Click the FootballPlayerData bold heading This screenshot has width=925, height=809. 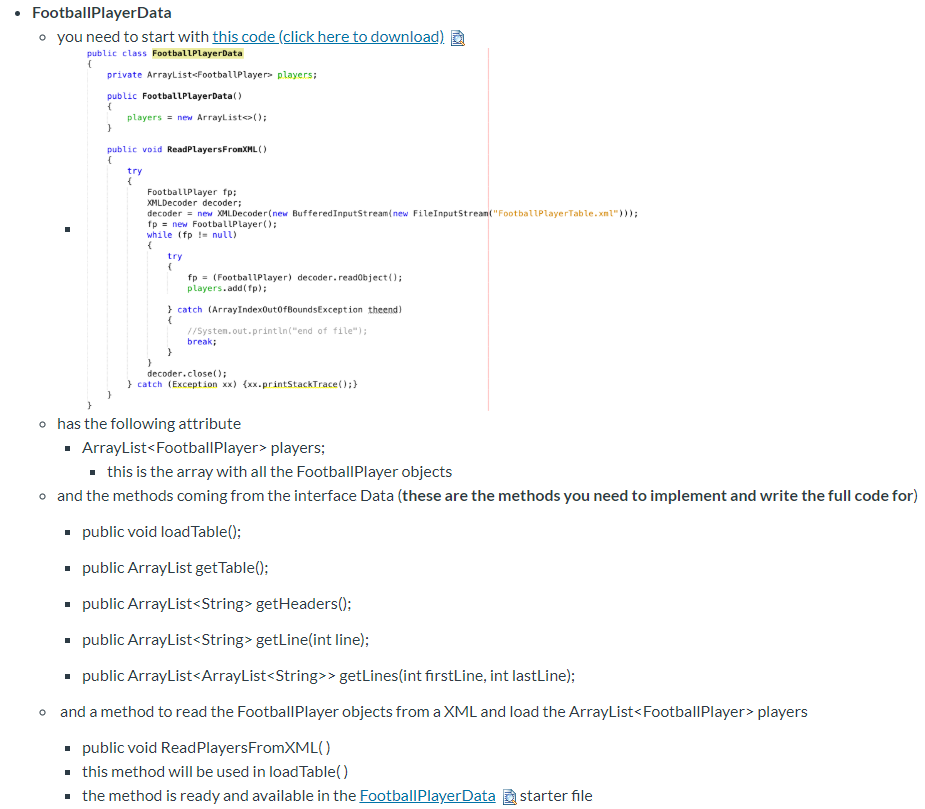pos(101,12)
